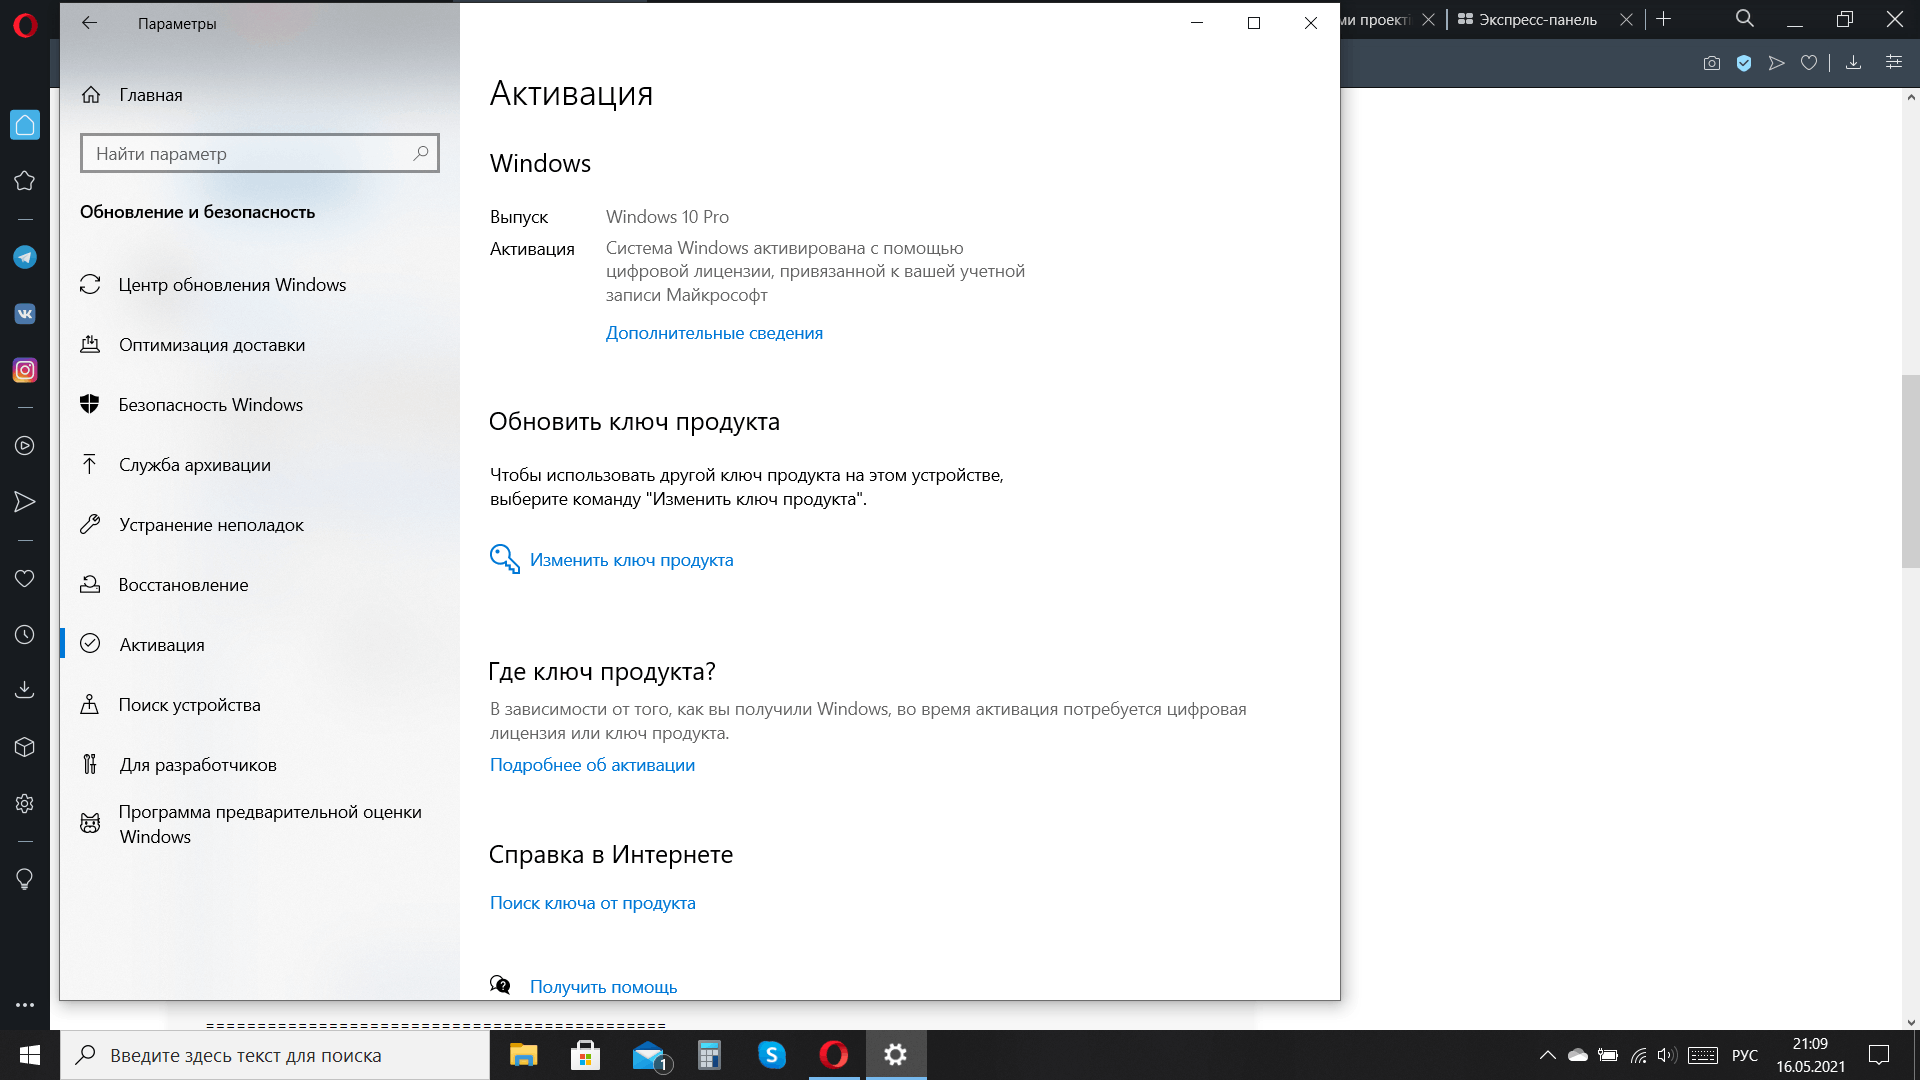Click Получить помощь link
This screenshot has width=1920, height=1080.
pyautogui.click(x=603, y=987)
